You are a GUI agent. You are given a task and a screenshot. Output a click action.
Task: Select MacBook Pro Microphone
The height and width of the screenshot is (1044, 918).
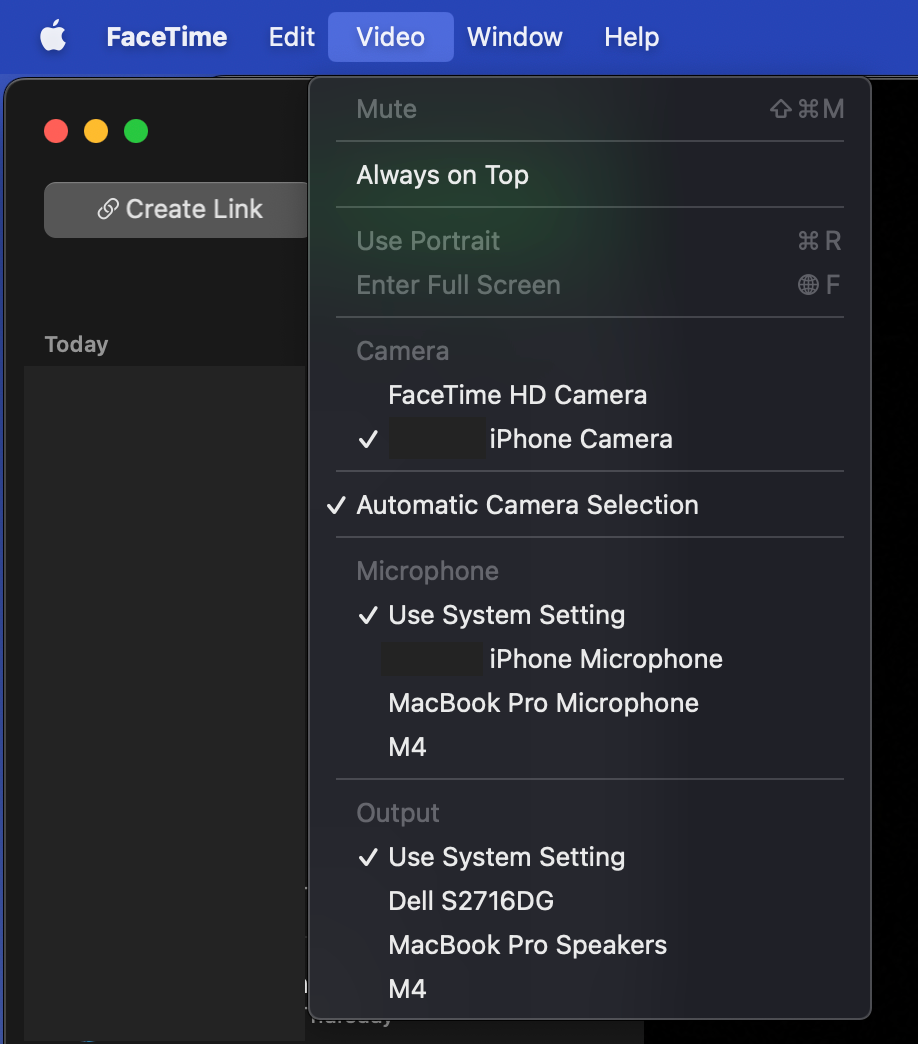(x=590, y=702)
